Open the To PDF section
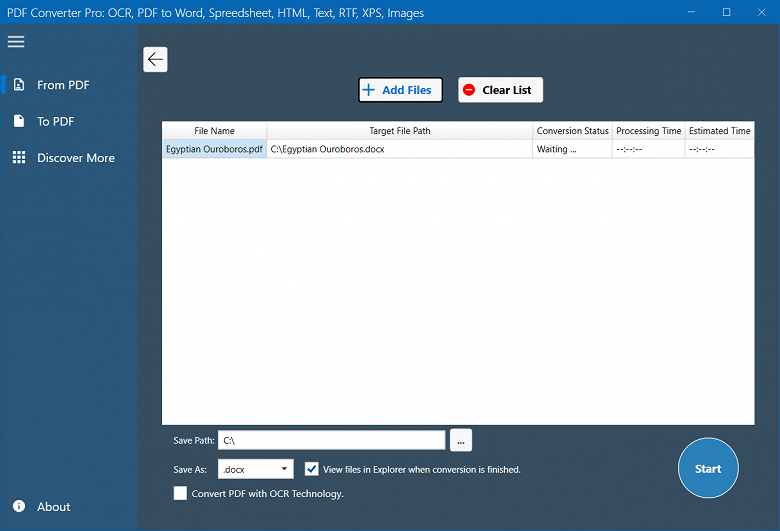 69,121
